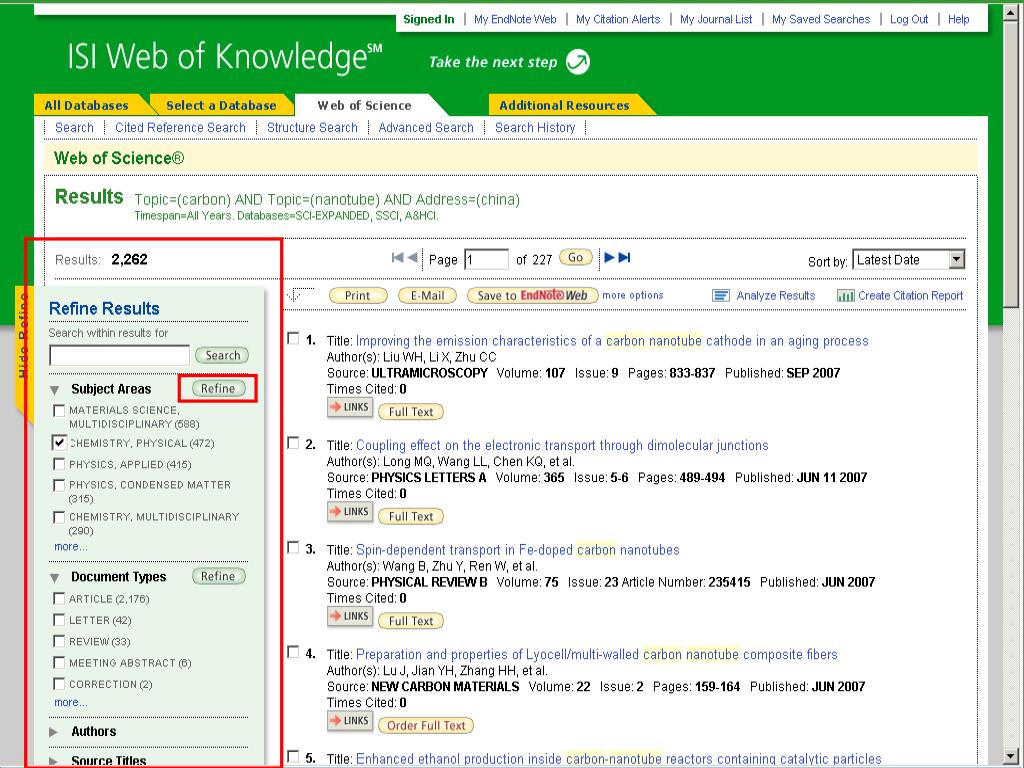
Task: Jump to the last results page icon
Action: point(624,257)
